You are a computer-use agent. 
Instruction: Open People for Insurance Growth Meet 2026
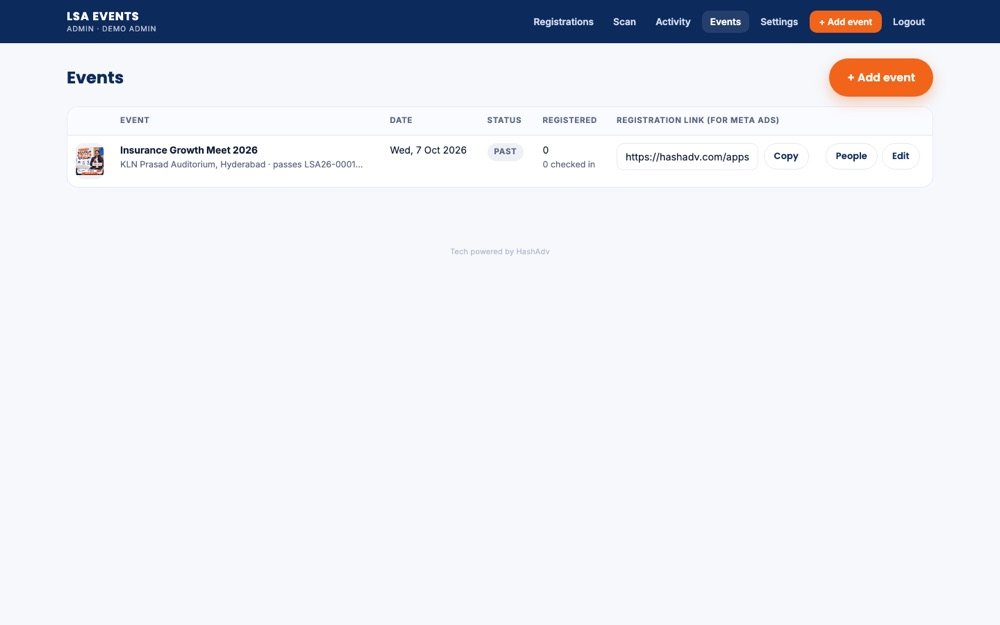[851, 156]
